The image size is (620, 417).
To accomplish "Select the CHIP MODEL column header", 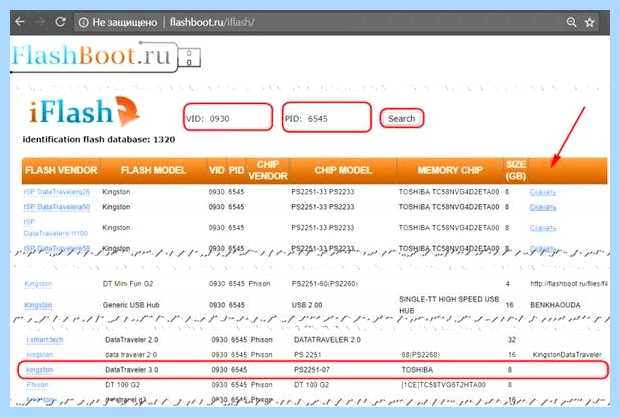I will click(x=343, y=170).
